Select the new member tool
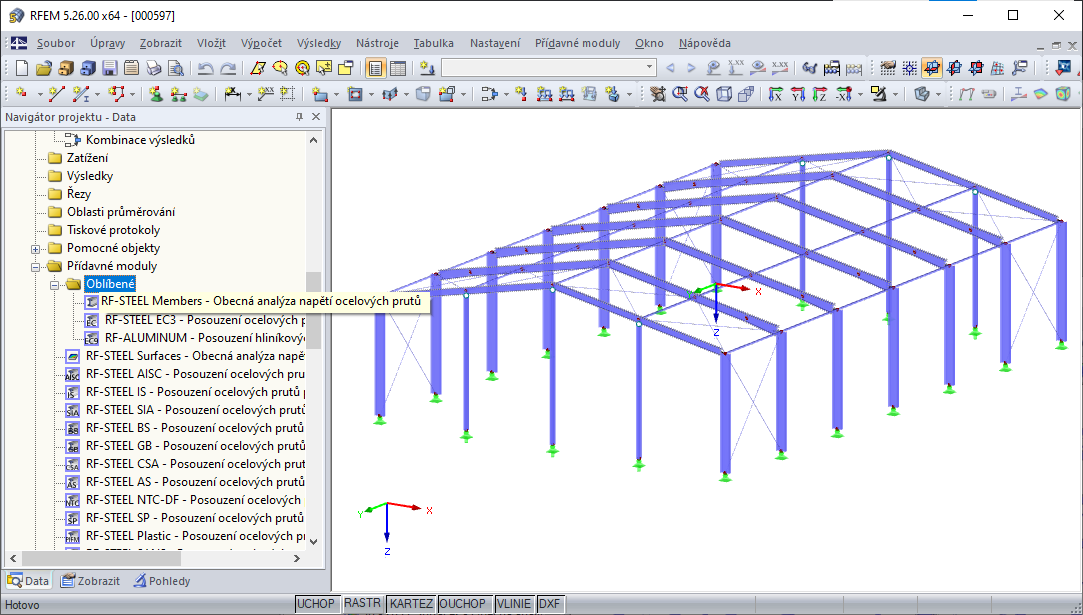 82,94
